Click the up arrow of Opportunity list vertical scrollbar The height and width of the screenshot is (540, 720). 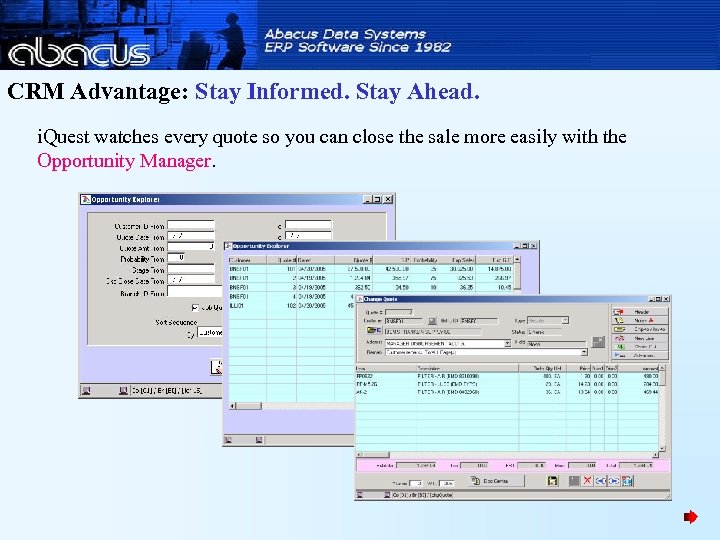pyautogui.click(x=517, y=259)
